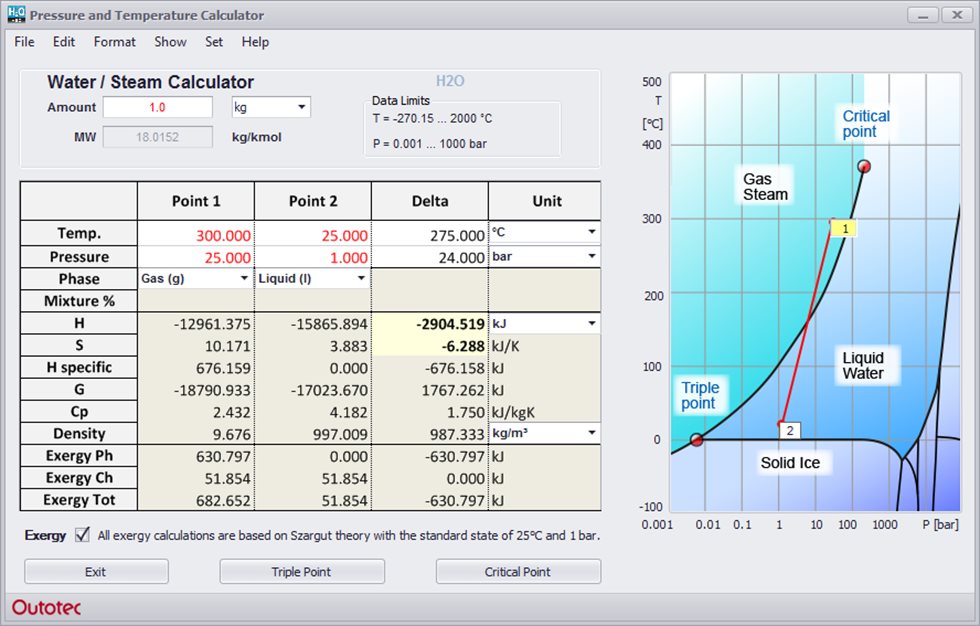Image resolution: width=980 pixels, height=626 pixels.
Task: Click the red Critical point marker on diagram
Action: click(x=864, y=166)
